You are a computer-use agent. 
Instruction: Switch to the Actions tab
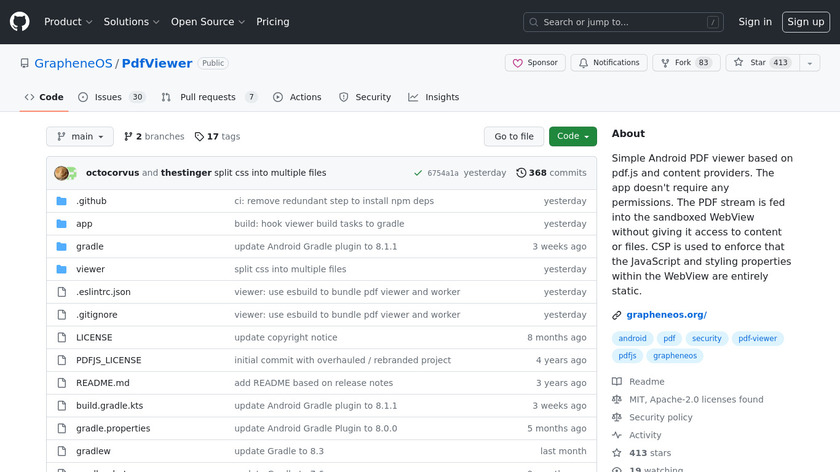coord(297,97)
